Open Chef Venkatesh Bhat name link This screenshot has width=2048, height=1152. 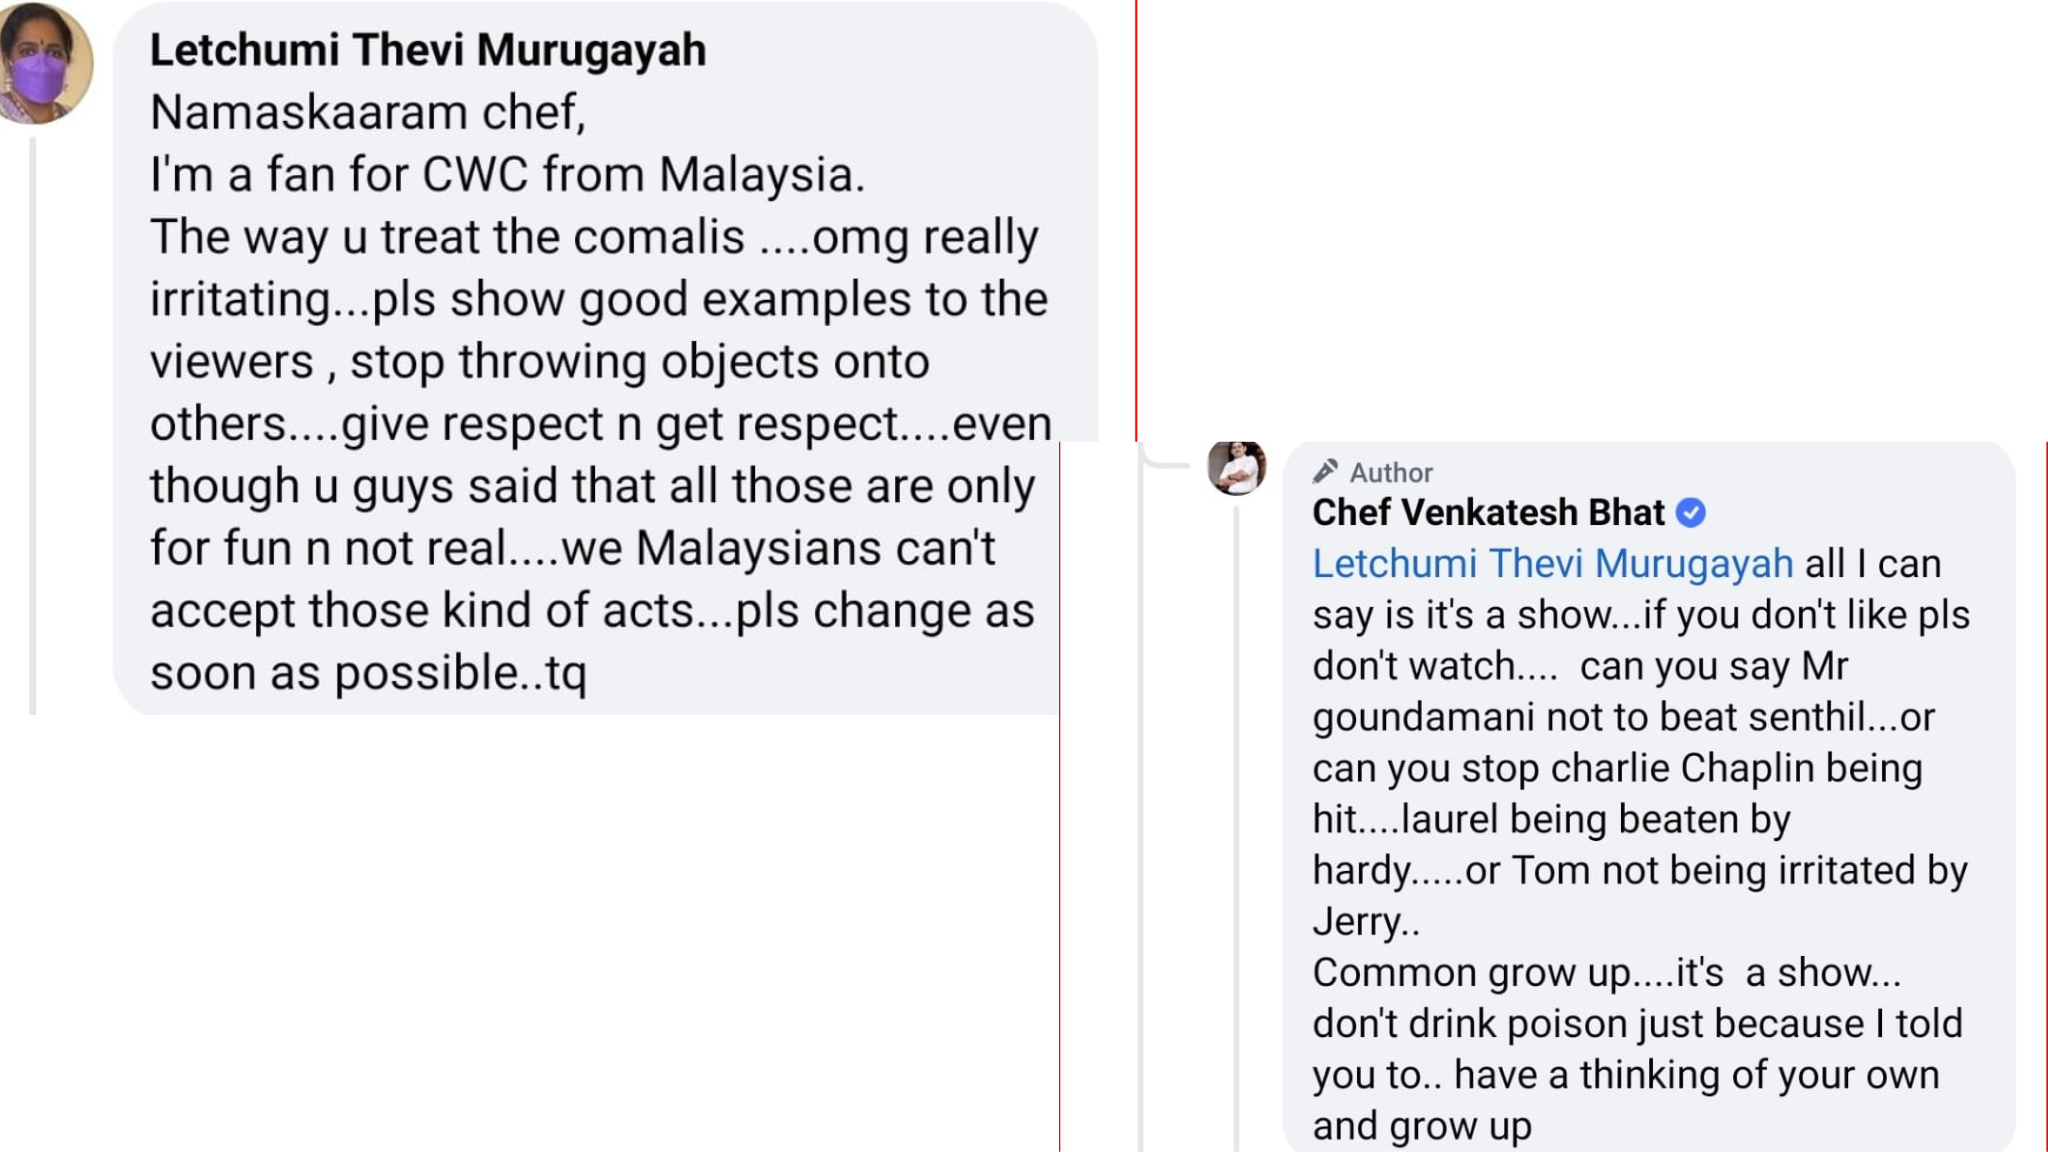[1488, 513]
